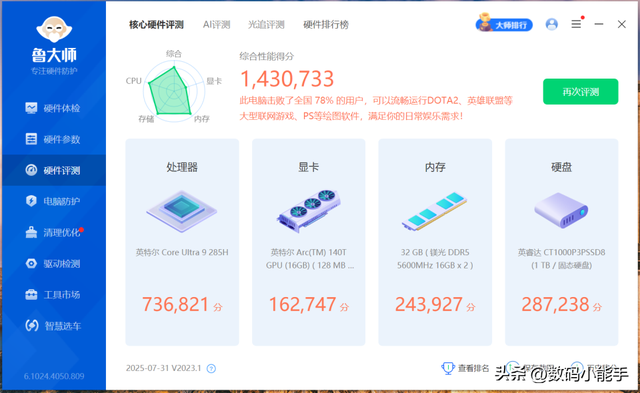Click the 英睿达 CT1000P3PSSD8 drive text
Screen dimensions: 640x393
point(562,259)
